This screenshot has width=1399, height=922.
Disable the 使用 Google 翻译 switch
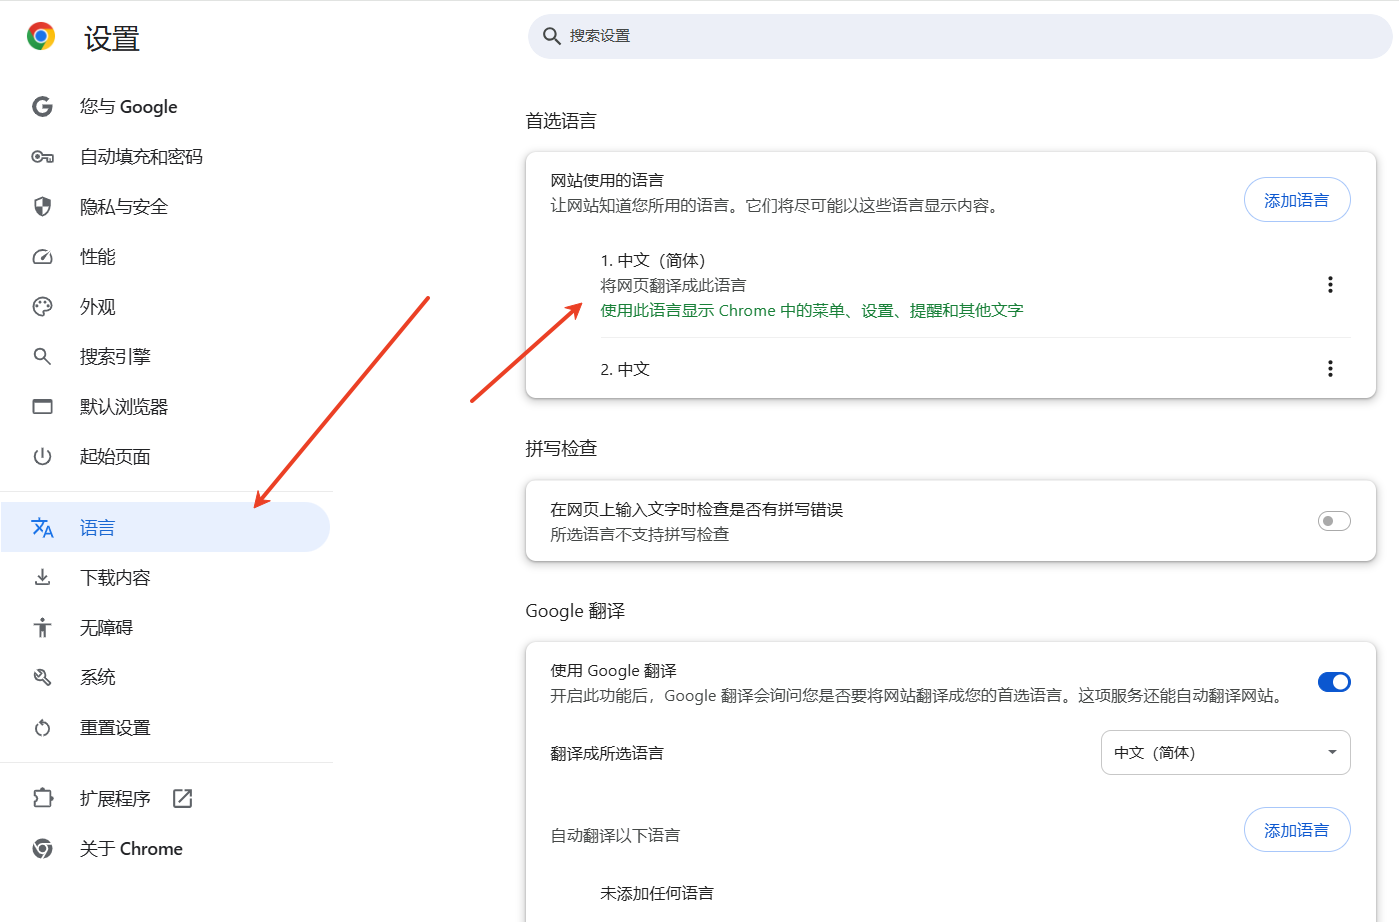[x=1333, y=682]
